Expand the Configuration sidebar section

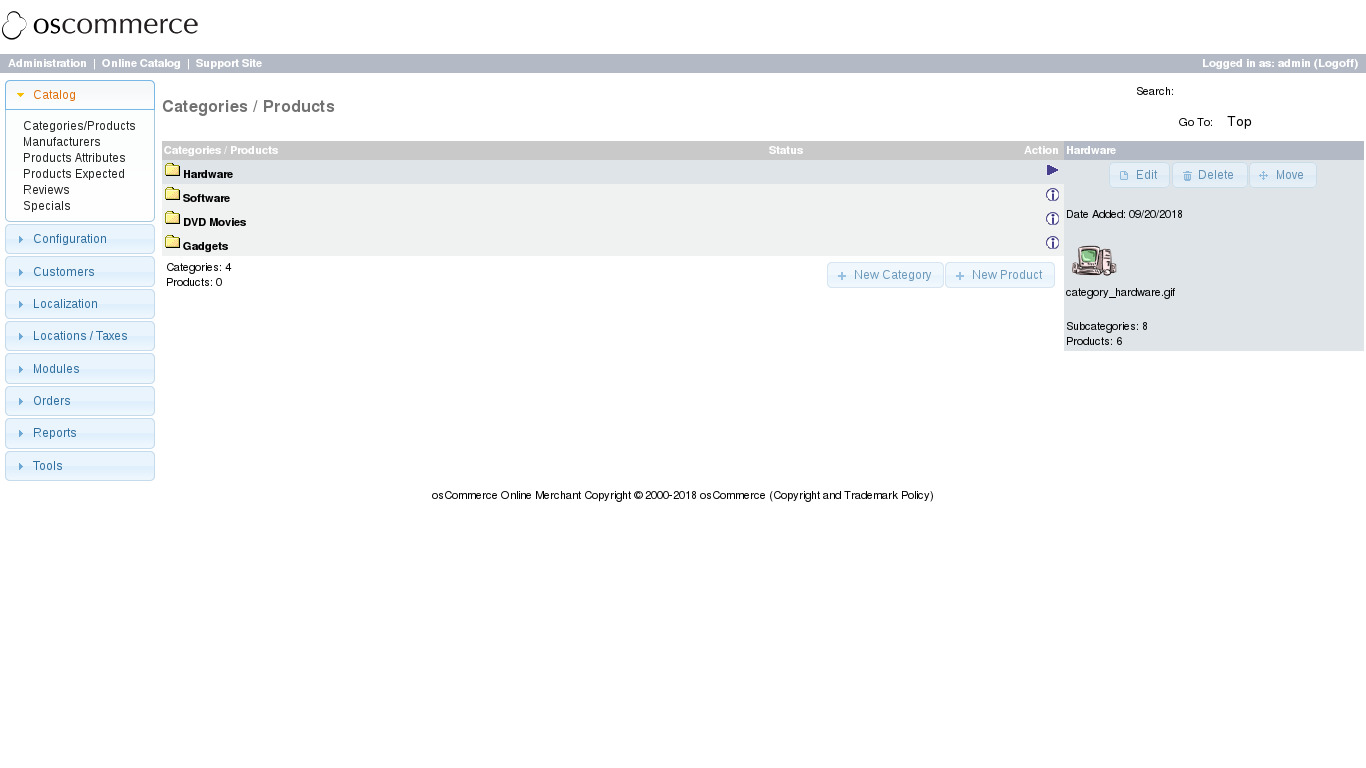tap(80, 239)
